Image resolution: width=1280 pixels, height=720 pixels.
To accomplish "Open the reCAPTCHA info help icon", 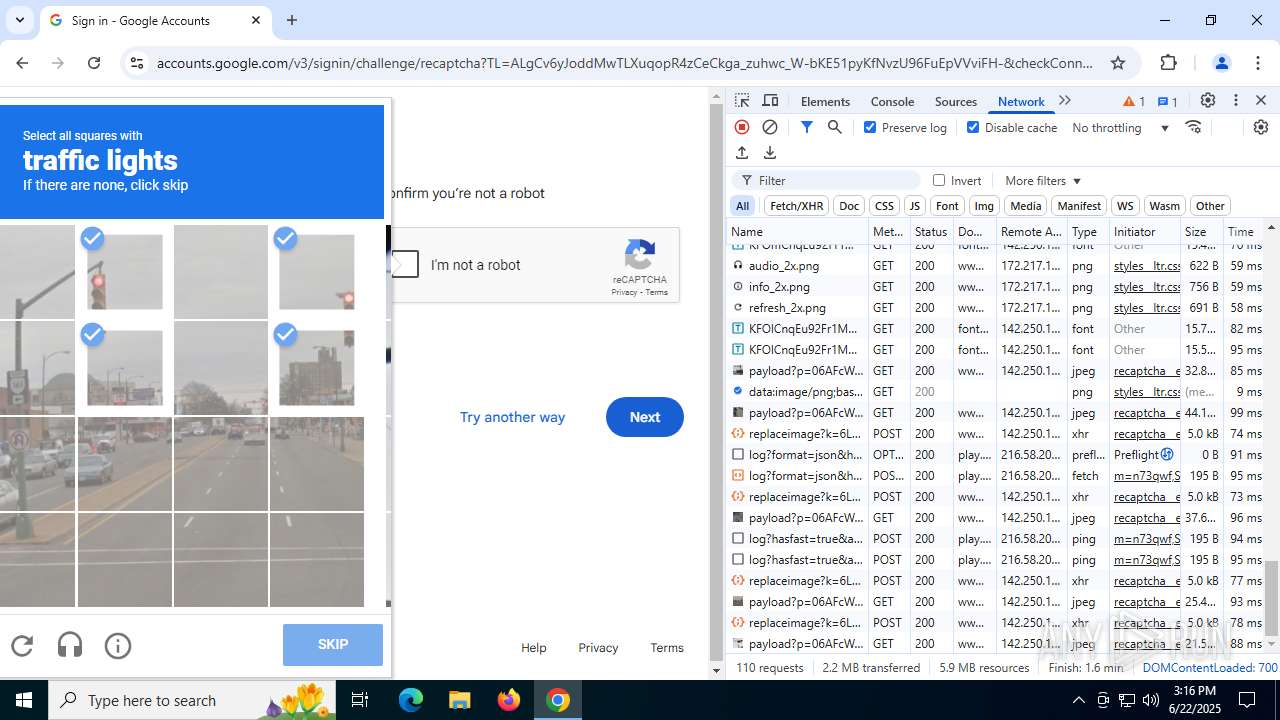I will [x=118, y=646].
